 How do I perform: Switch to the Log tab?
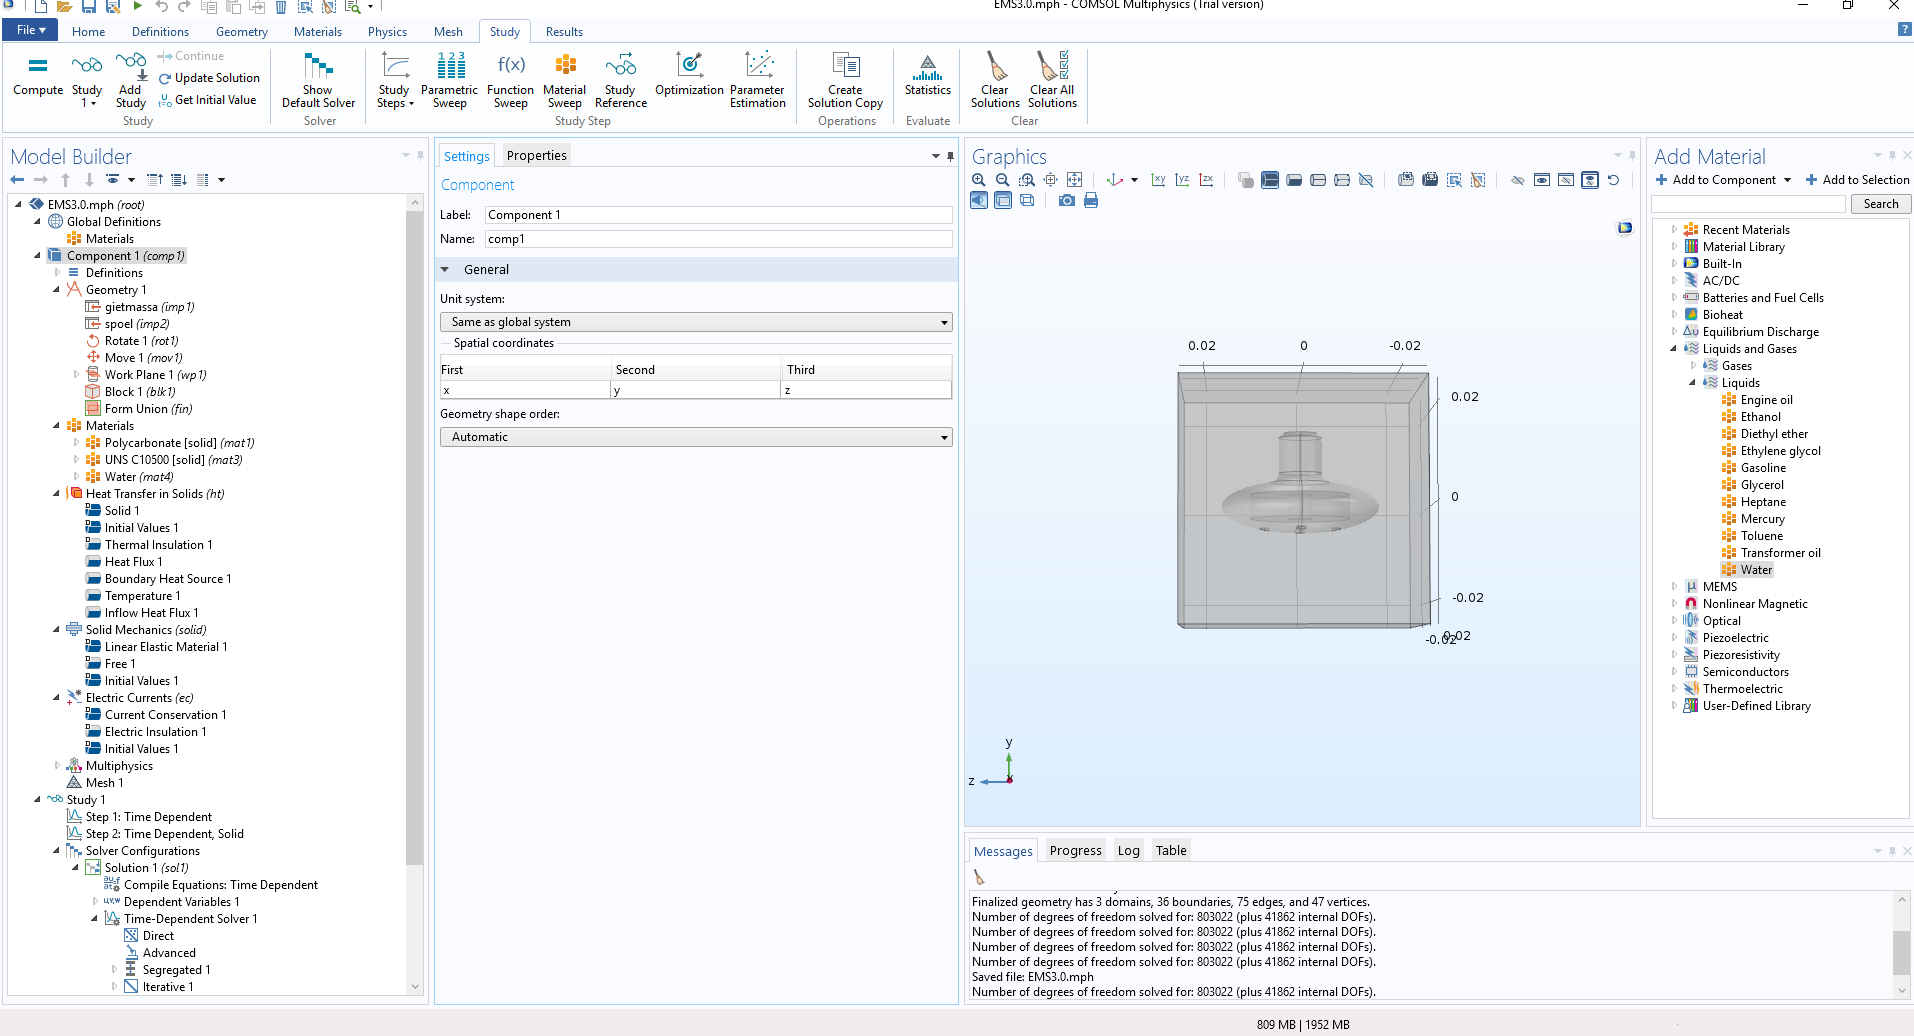1128,851
